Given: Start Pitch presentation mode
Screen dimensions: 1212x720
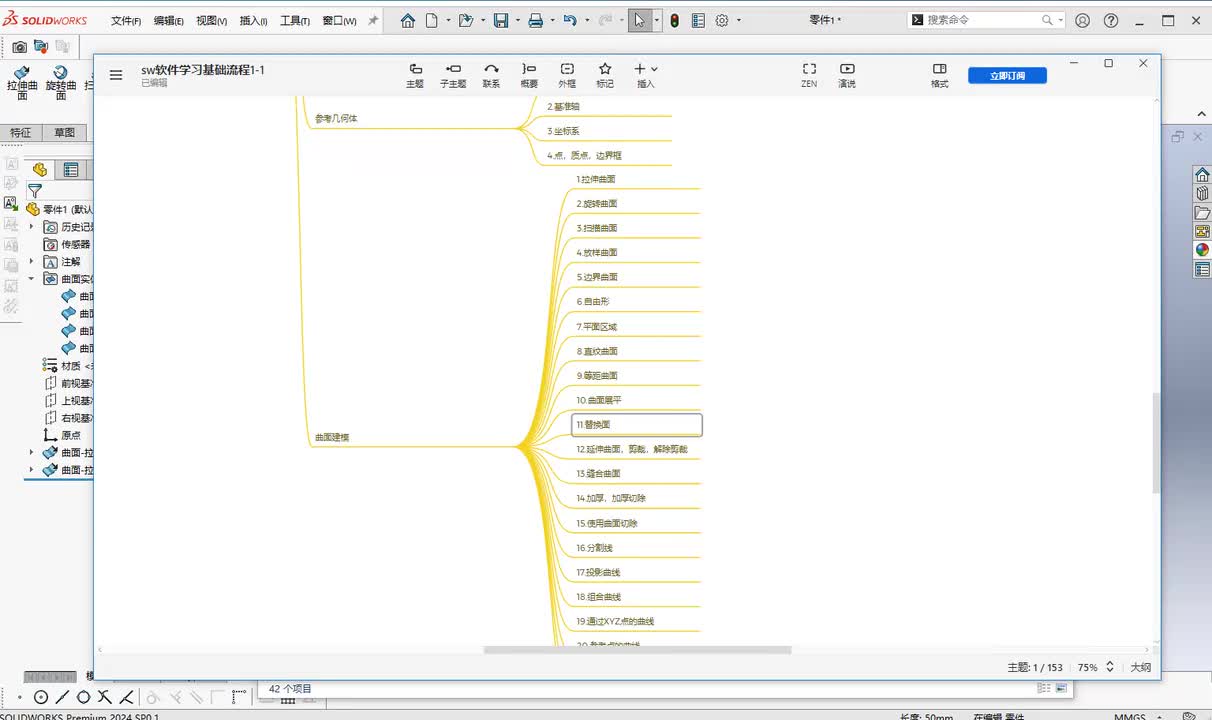Looking at the screenshot, I should coord(847,75).
